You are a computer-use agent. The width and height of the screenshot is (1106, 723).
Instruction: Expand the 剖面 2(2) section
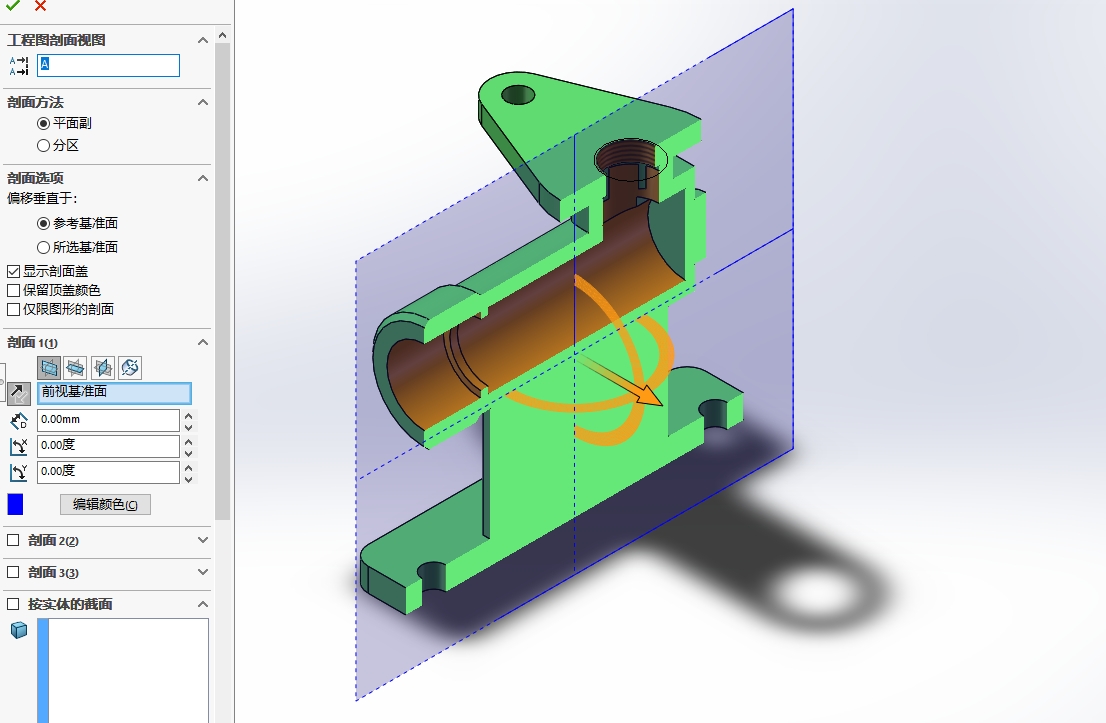[203, 540]
